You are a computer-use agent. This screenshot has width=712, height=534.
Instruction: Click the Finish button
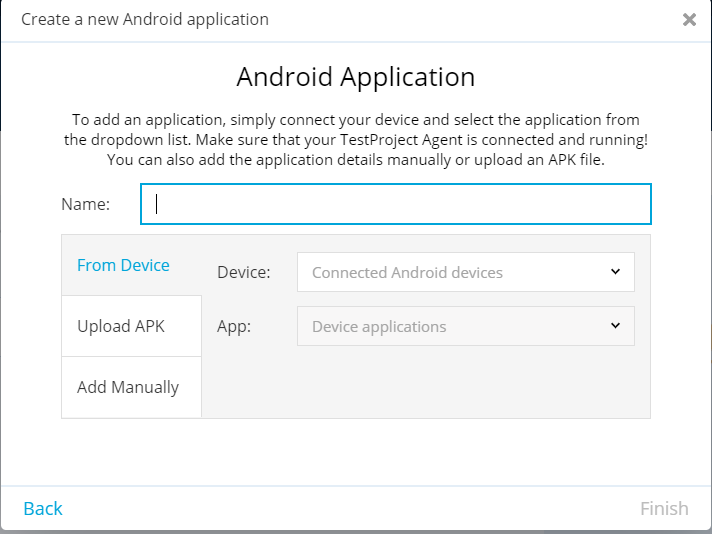664,509
